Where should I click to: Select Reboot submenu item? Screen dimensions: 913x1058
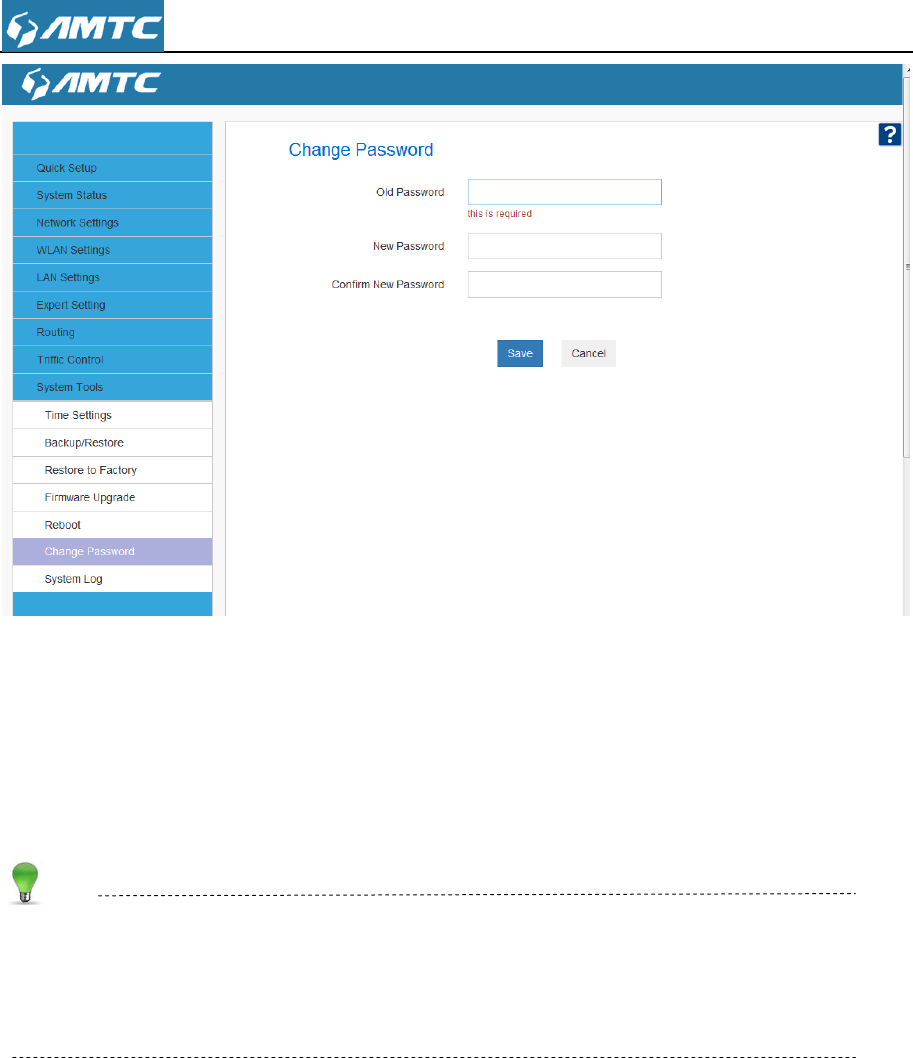click(112, 525)
